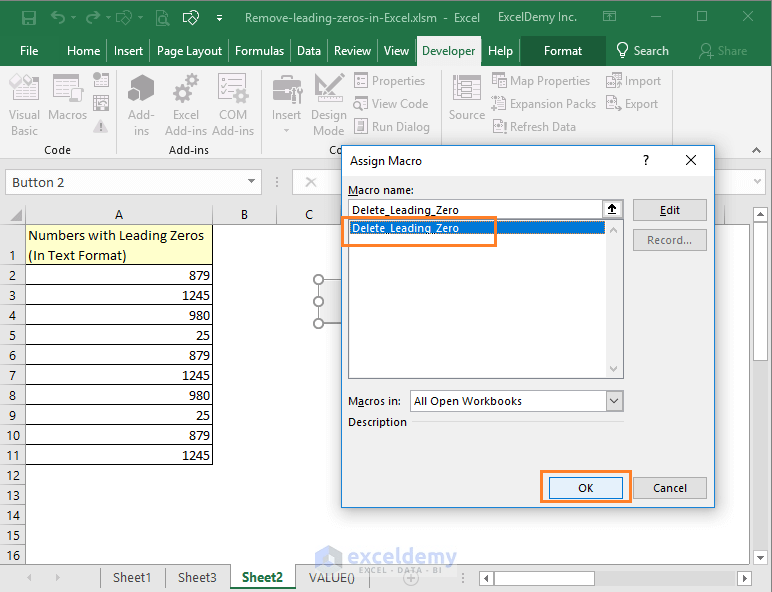This screenshot has height=592, width=772.
Task: Select column A header
Action: click(x=119, y=215)
